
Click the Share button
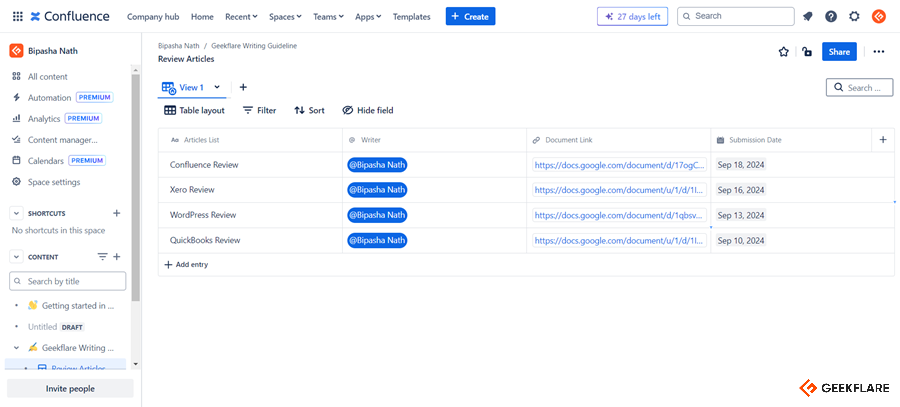coord(839,52)
